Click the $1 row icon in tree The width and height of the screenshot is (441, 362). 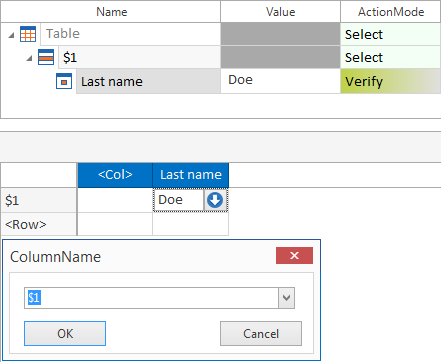[46, 57]
